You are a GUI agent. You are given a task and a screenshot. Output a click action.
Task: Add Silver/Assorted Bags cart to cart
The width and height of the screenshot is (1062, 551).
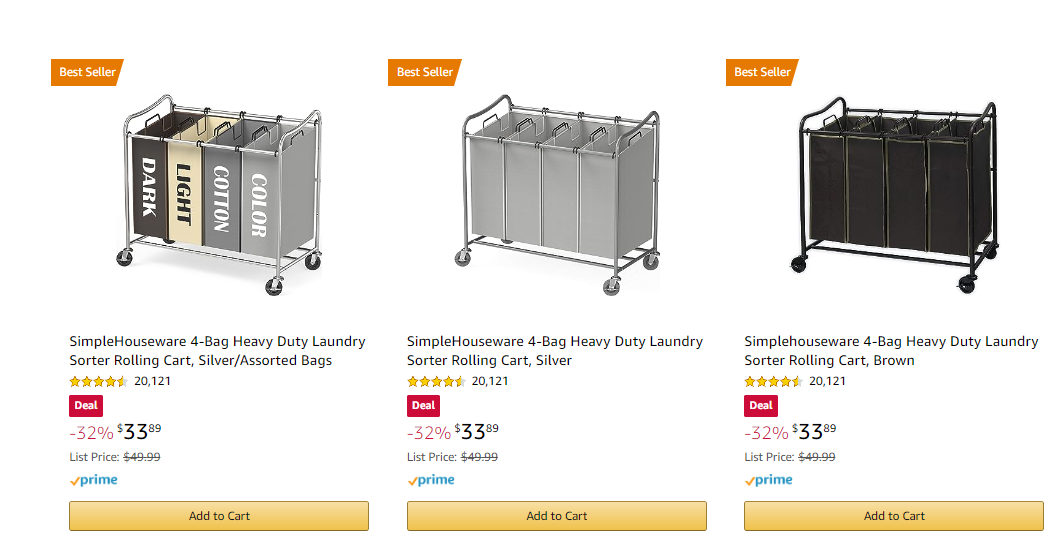pyautogui.click(x=219, y=516)
